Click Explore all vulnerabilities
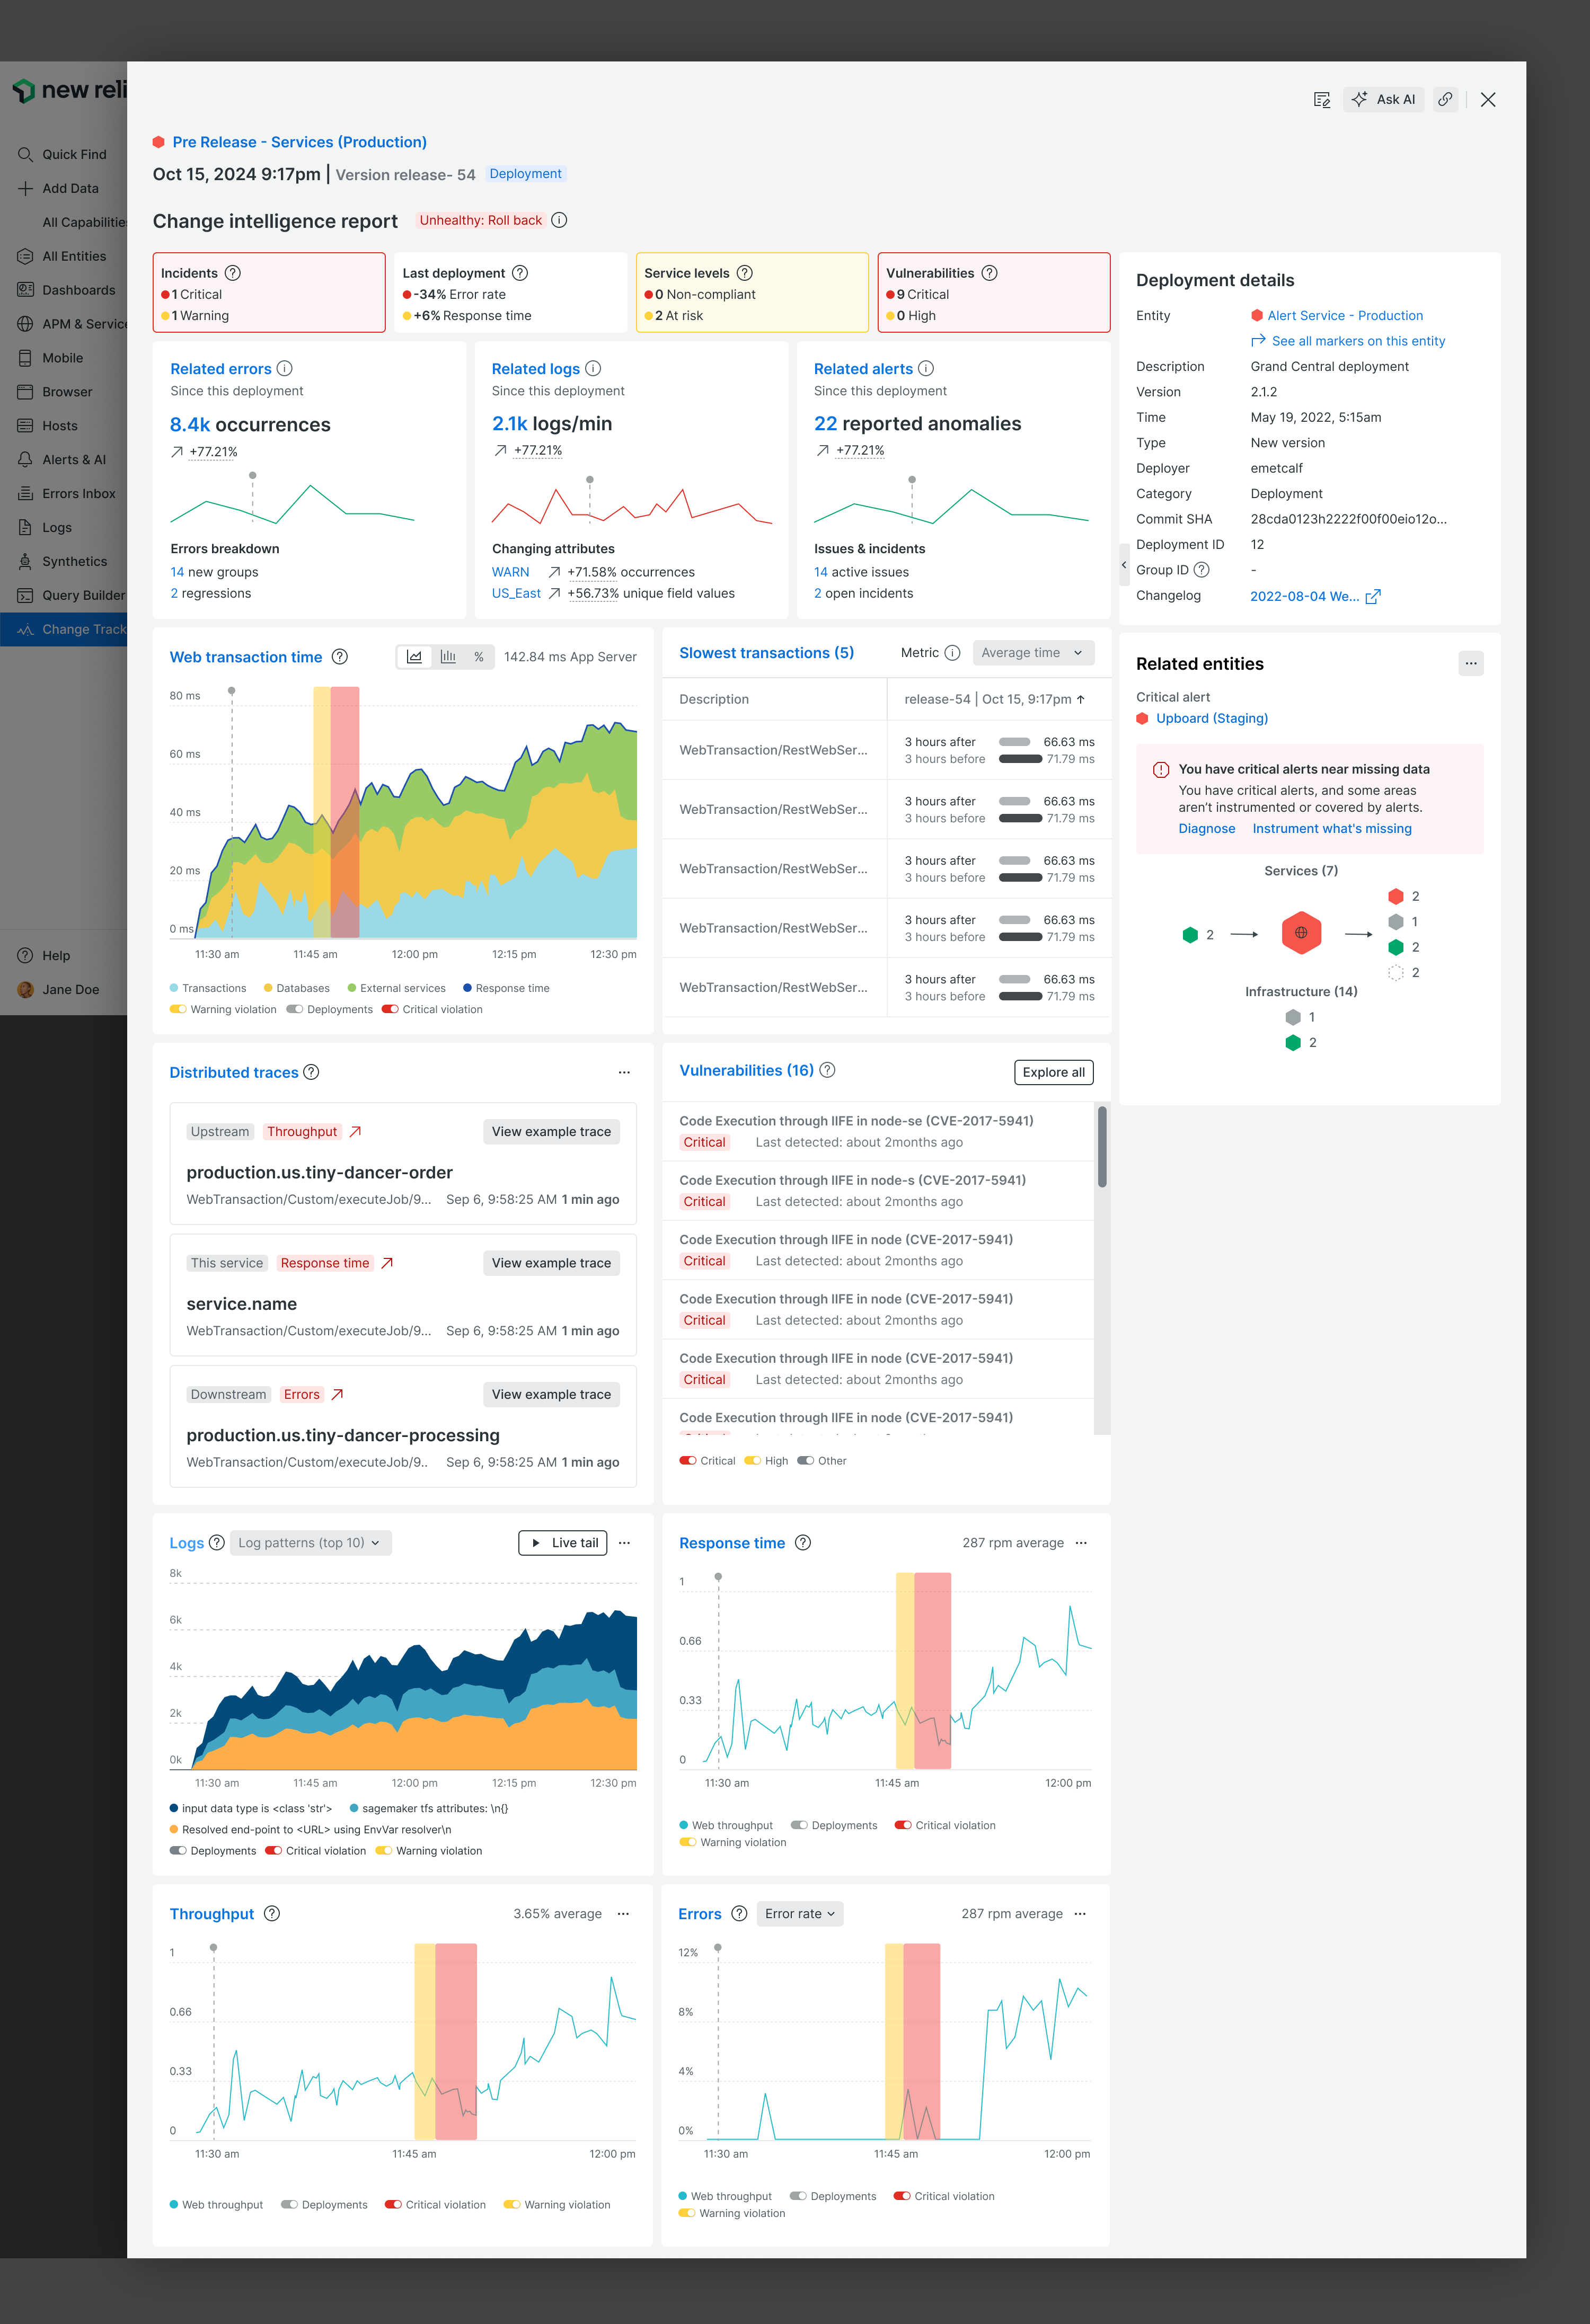1590x2324 pixels. [1053, 1072]
